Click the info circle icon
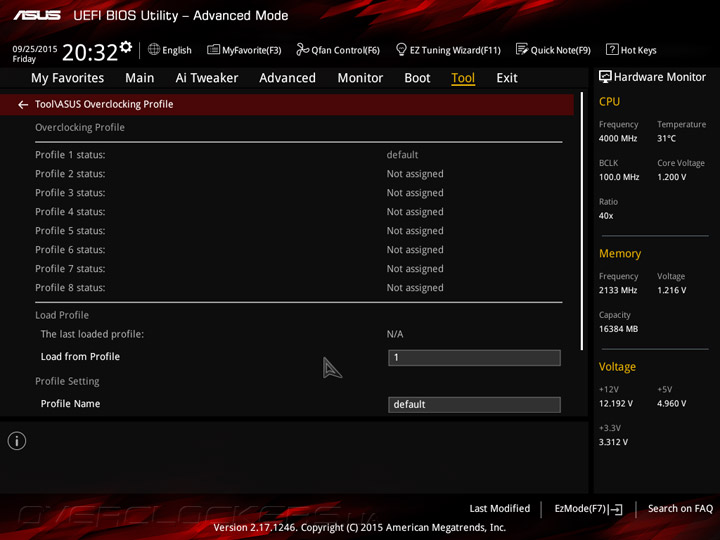Image resolution: width=720 pixels, height=540 pixels. pos(17,441)
